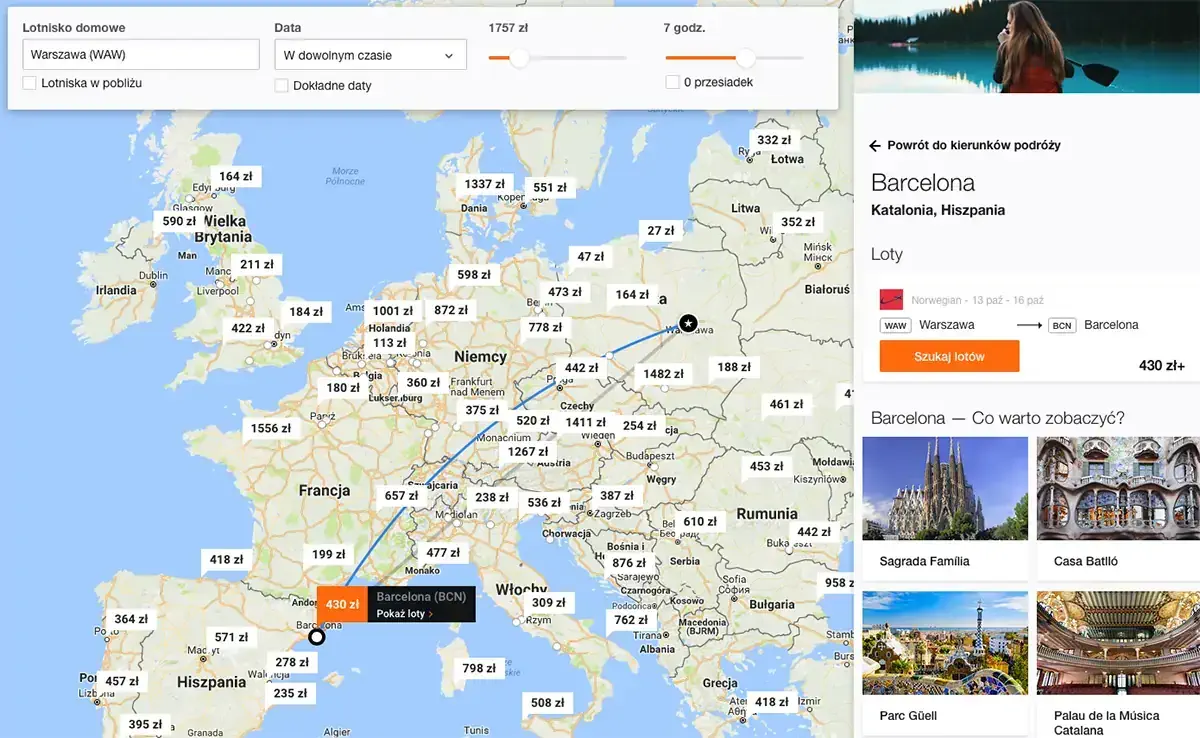Image resolution: width=1200 pixels, height=738 pixels.
Task: Select the 778 zł price label
Action: [x=546, y=328]
